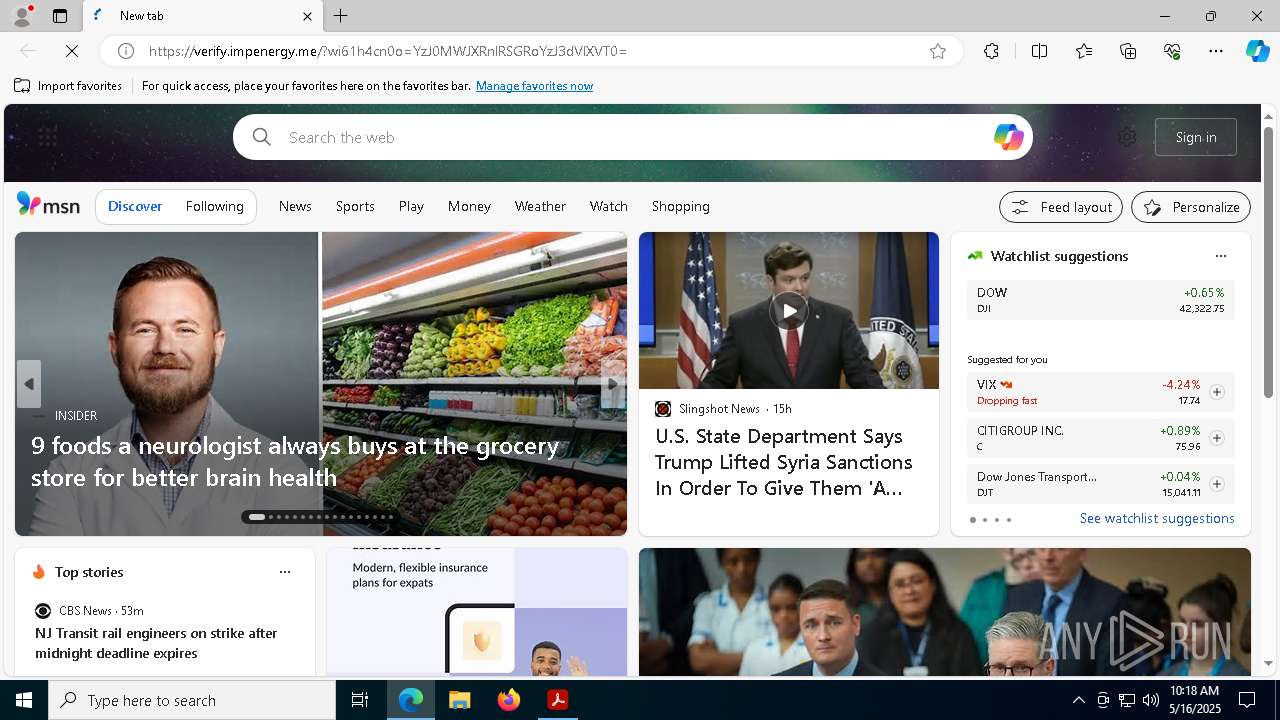1280x720 pixels.
Task: Add VIX to watchlist
Action: pyautogui.click(x=1216, y=392)
